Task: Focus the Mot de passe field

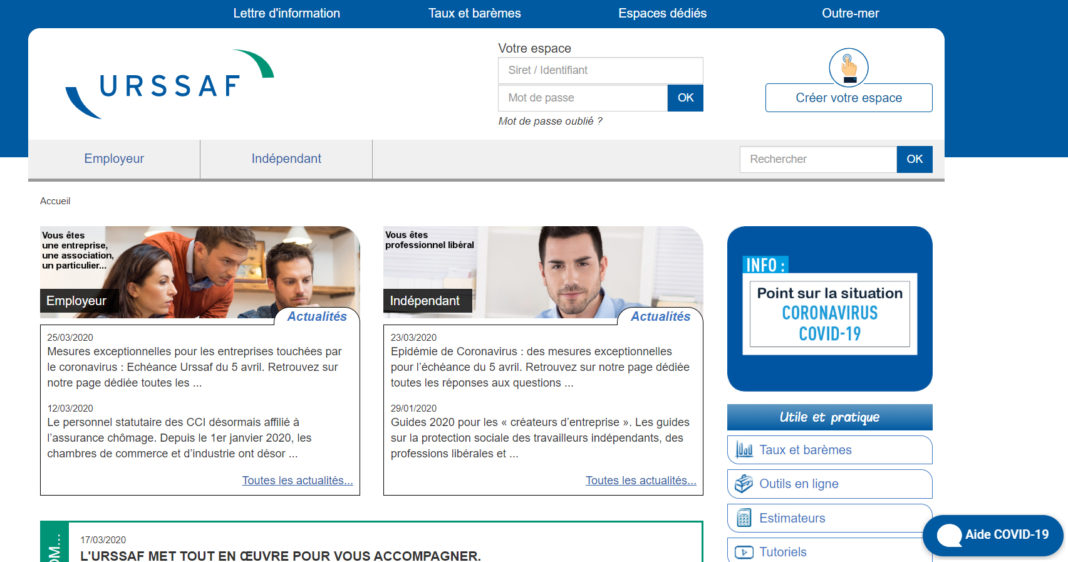Action: (583, 98)
